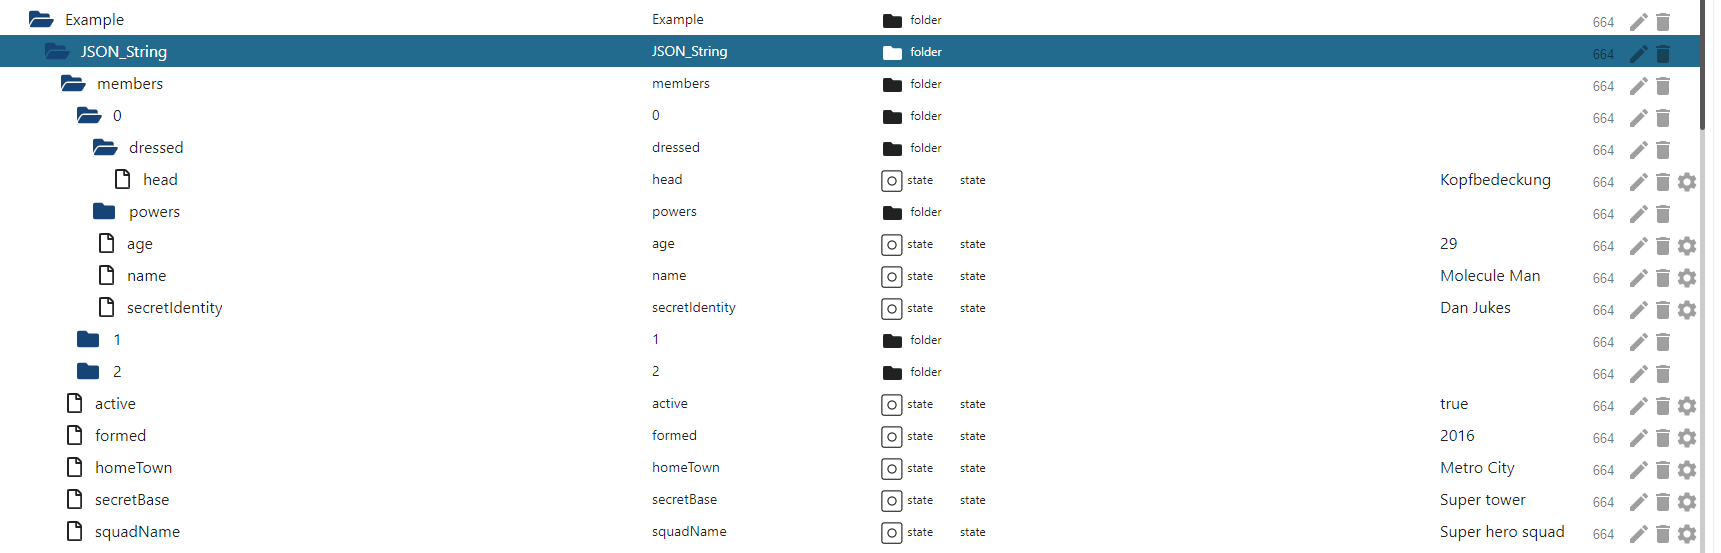Click pencil edit icon for secretIdentity row
The image size is (1721, 553).
(1638, 310)
